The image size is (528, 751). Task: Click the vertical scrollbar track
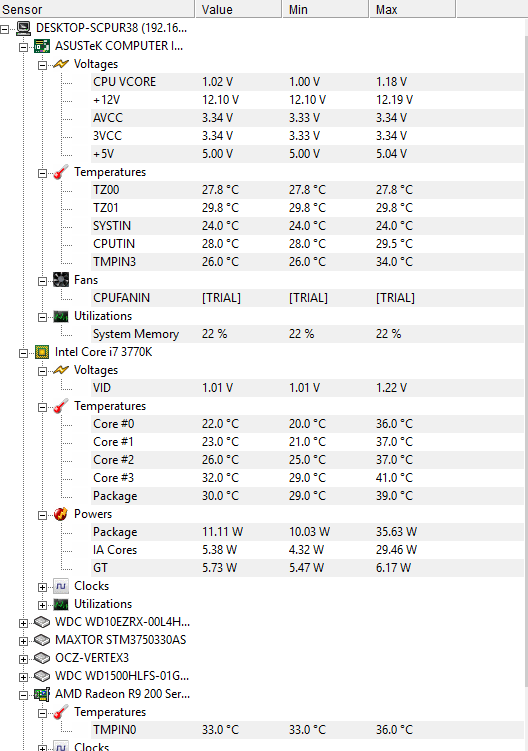[x=526, y=385]
